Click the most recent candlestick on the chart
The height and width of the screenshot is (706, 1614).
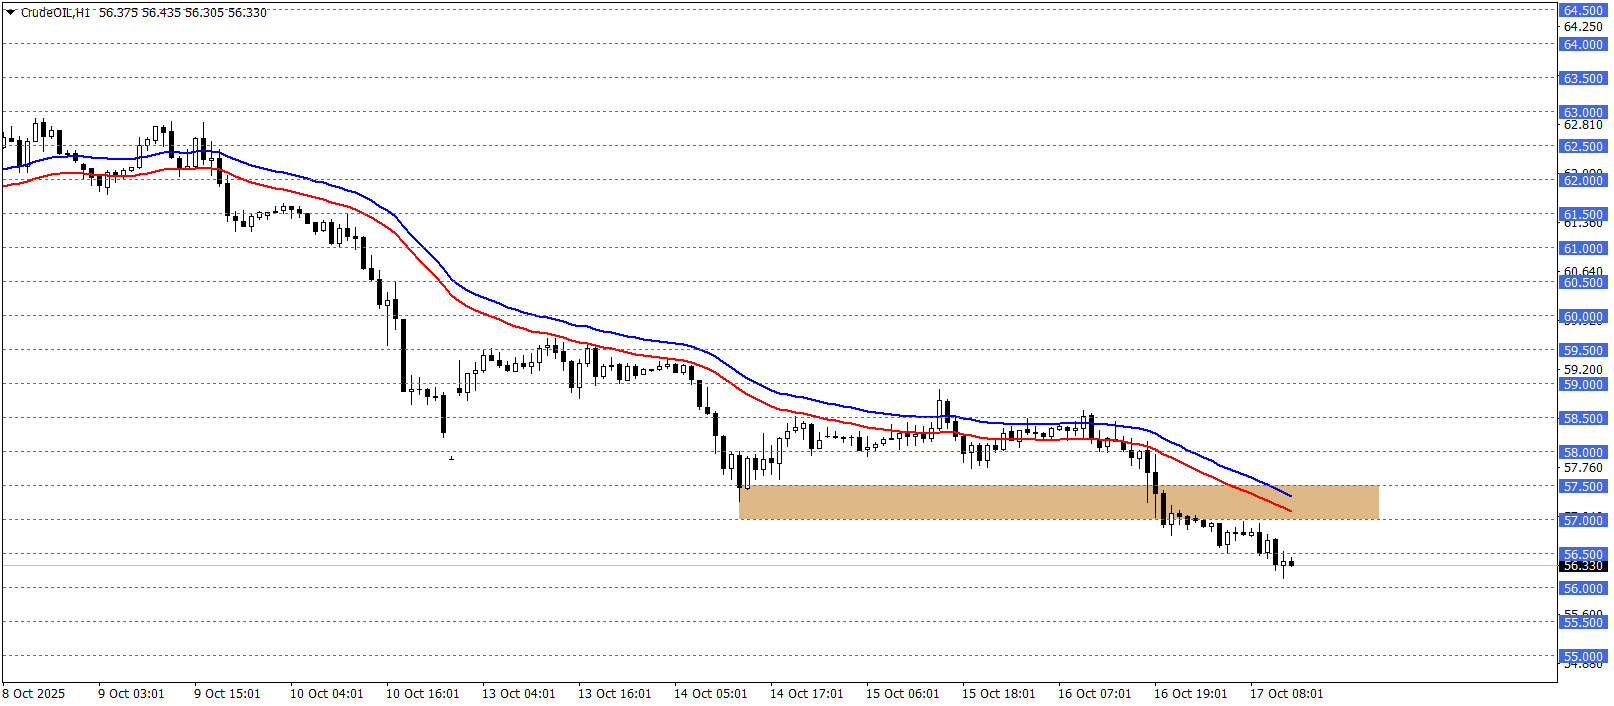[x=1291, y=563]
